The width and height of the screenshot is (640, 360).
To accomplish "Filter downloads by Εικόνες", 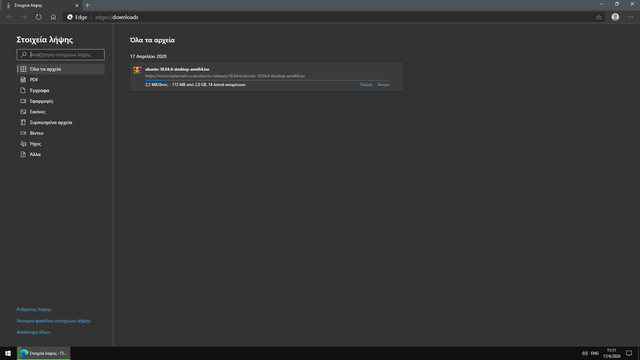I will [60, 111].
